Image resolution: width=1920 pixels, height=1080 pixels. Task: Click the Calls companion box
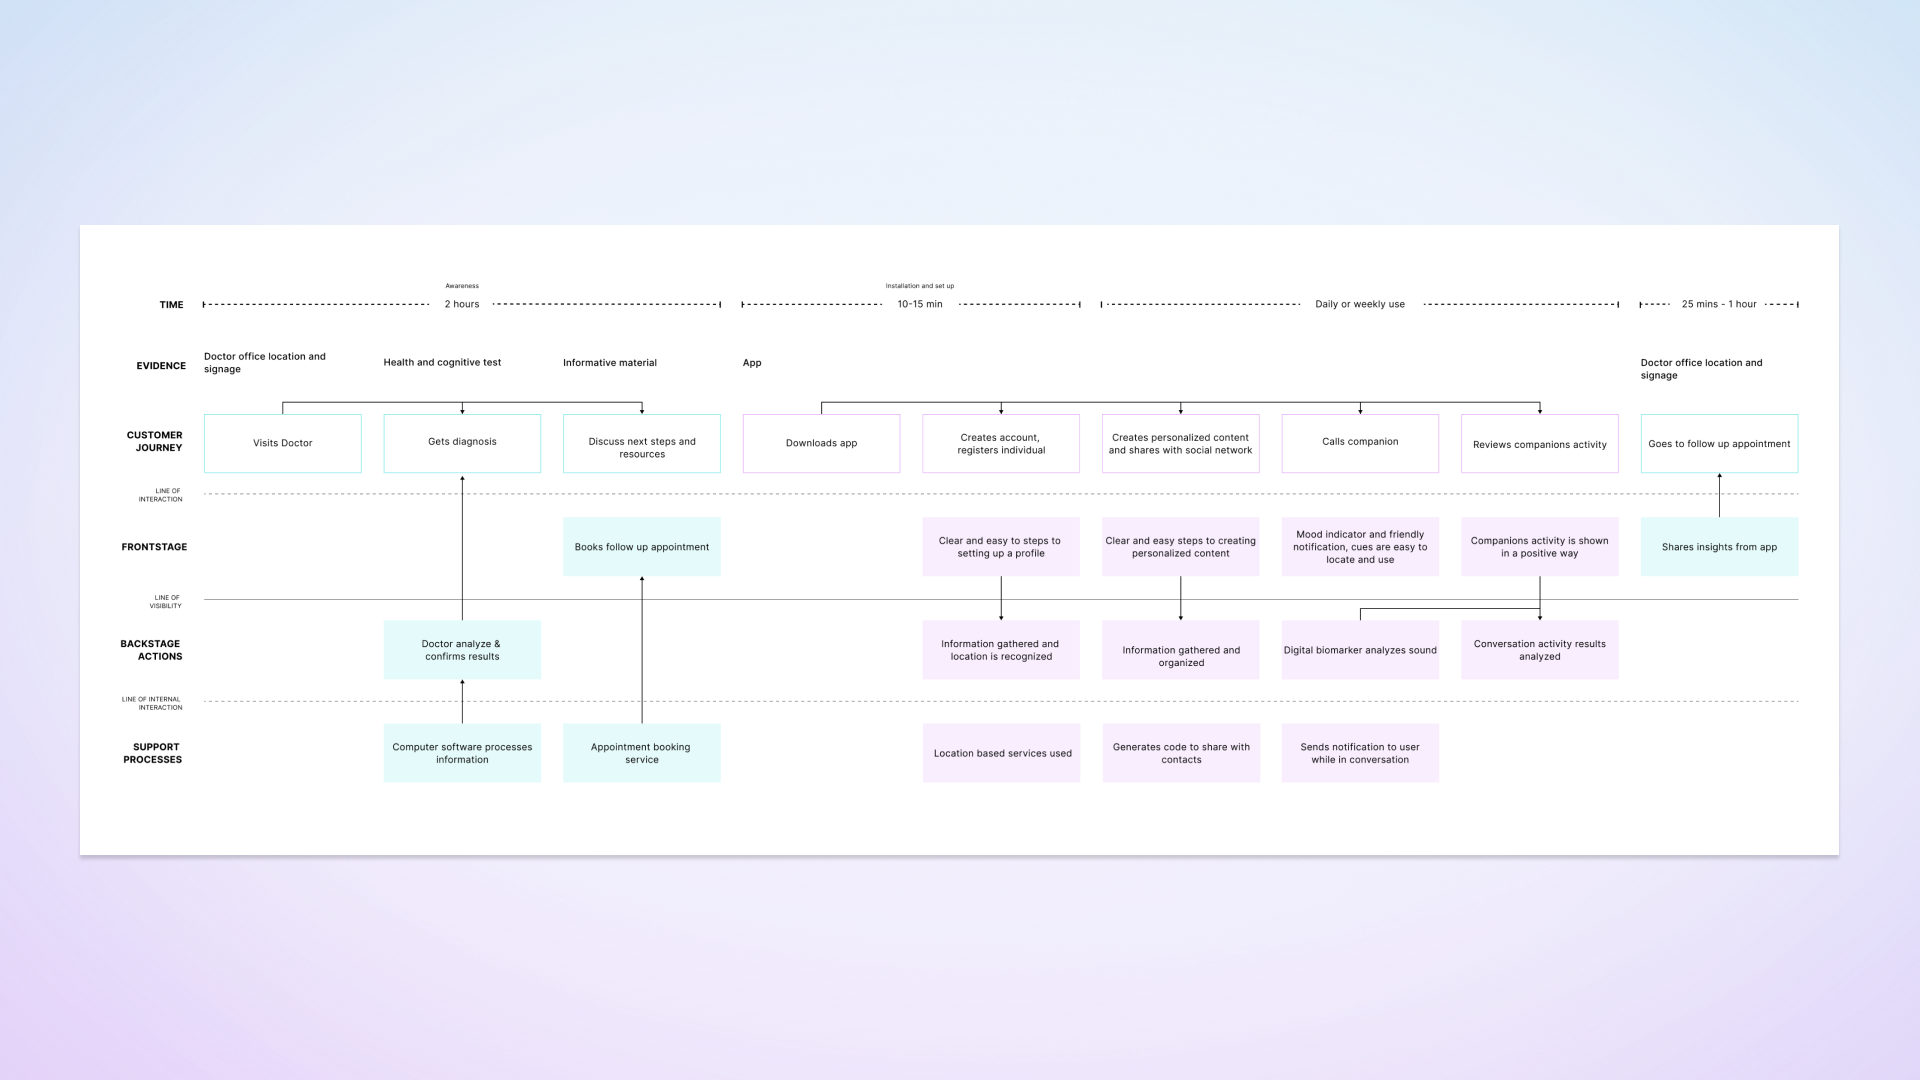coord(1360,442)
